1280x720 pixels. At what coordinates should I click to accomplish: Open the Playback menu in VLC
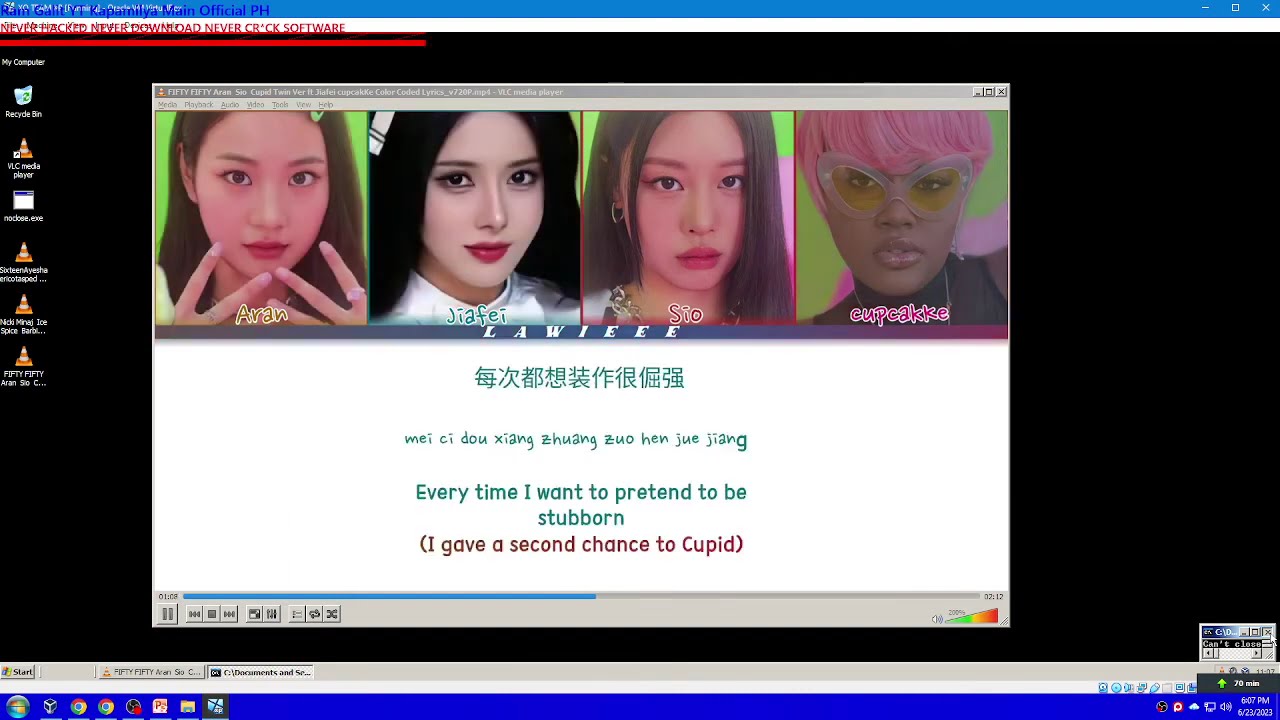pyautogui.click(x=198, y=105)
